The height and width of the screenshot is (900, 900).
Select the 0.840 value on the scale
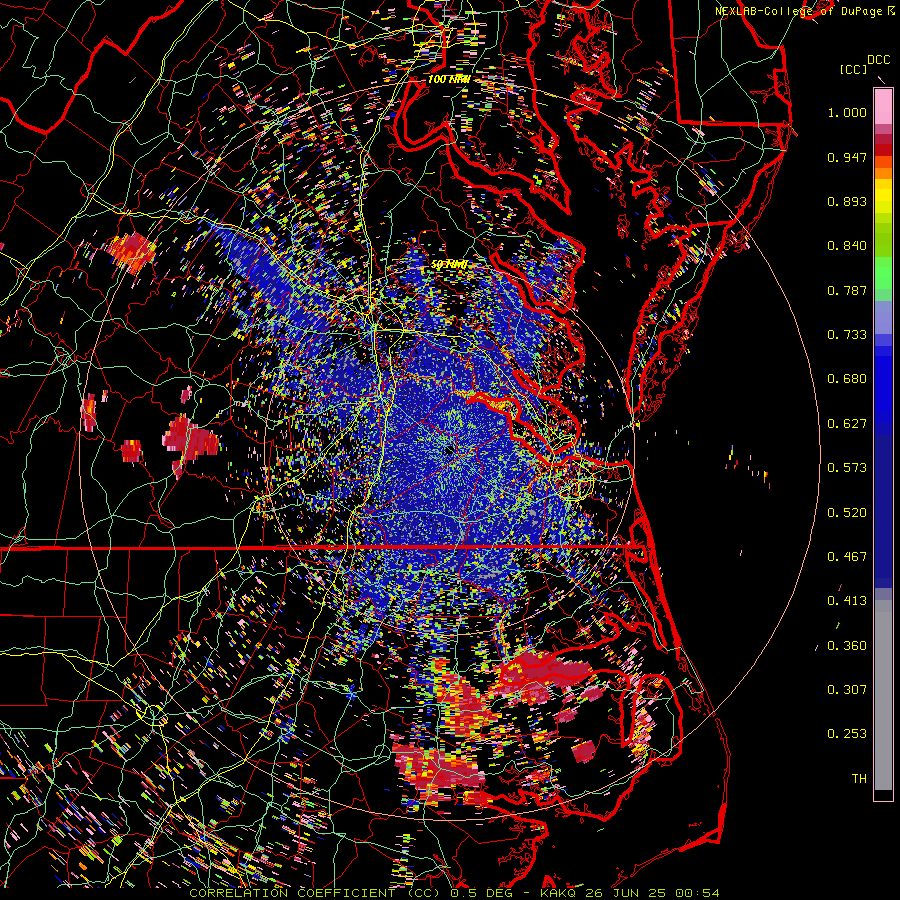point(847,246)
